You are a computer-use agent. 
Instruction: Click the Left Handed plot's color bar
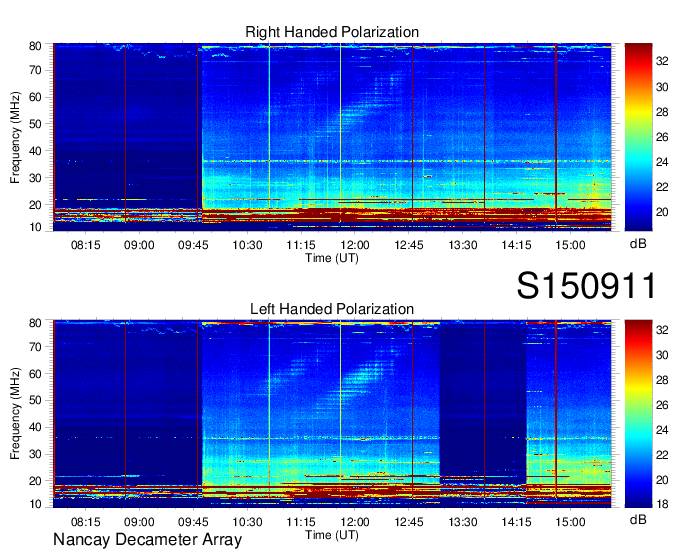(x=638, y=414)
